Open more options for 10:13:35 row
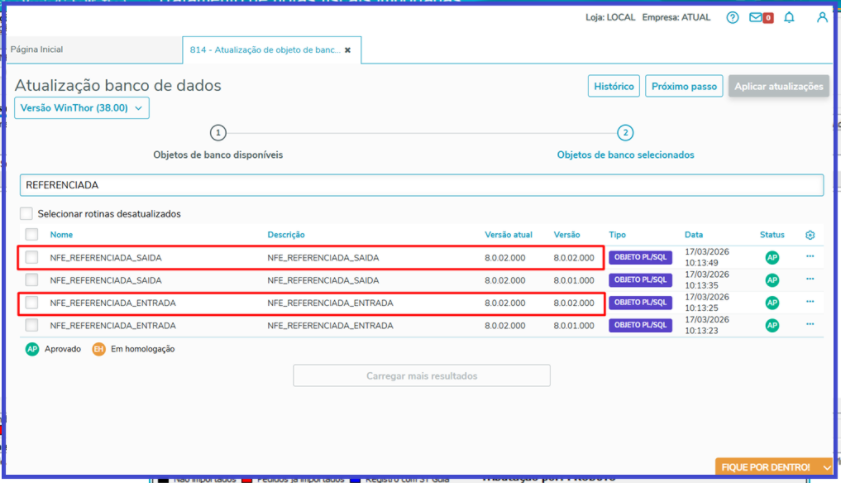The image size is (841, 483). click(810, 279)
